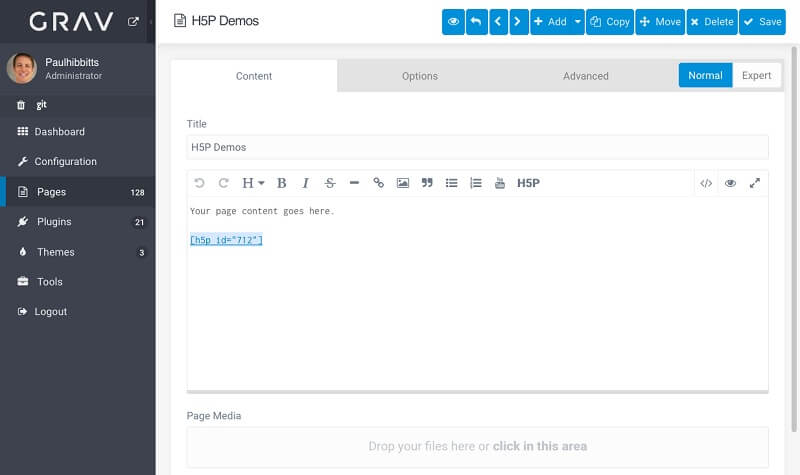Click the vertical page scrollbar

[794, 240]
